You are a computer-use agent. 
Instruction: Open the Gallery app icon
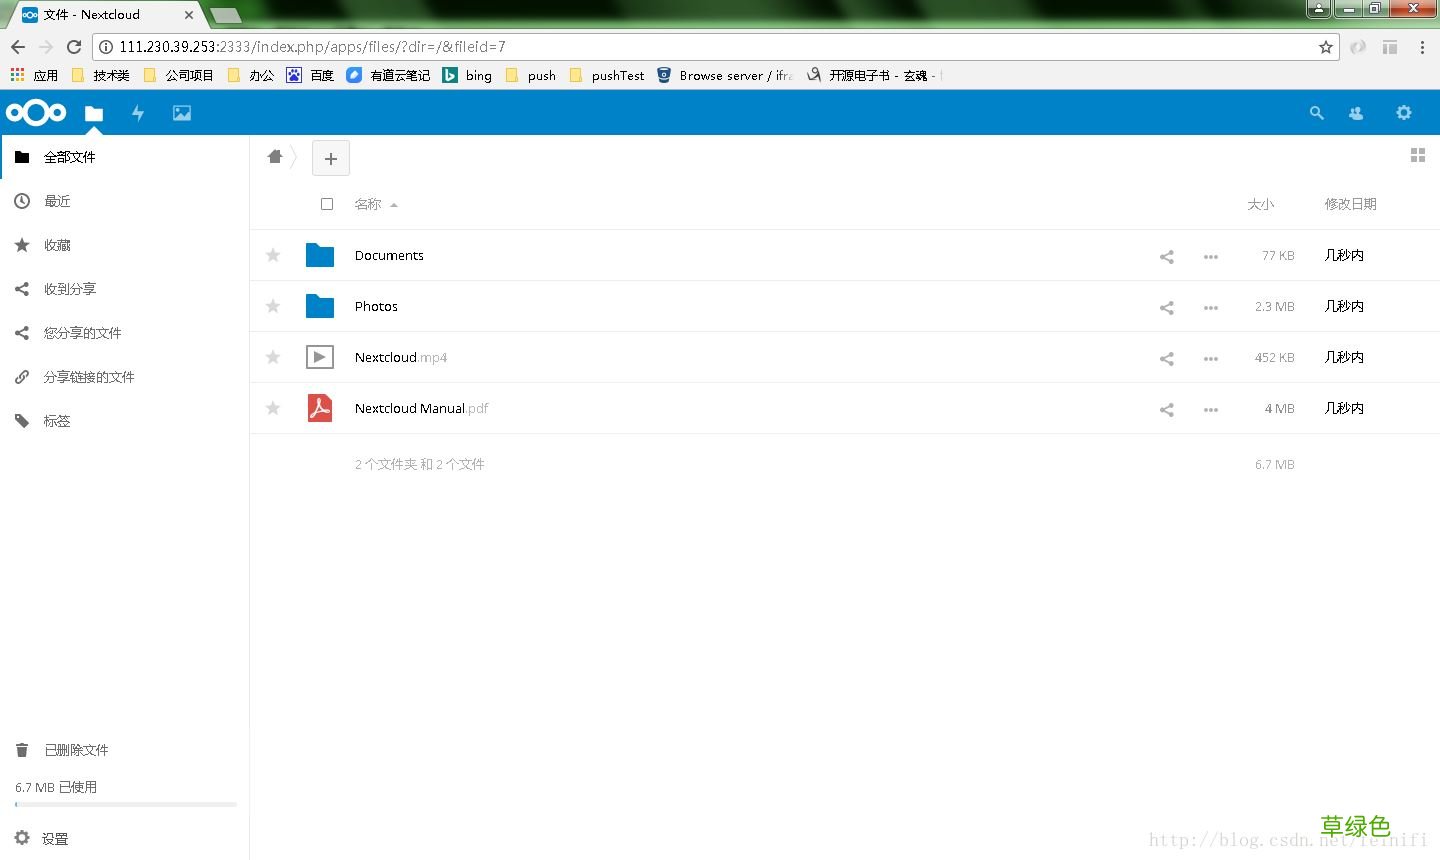181,113
